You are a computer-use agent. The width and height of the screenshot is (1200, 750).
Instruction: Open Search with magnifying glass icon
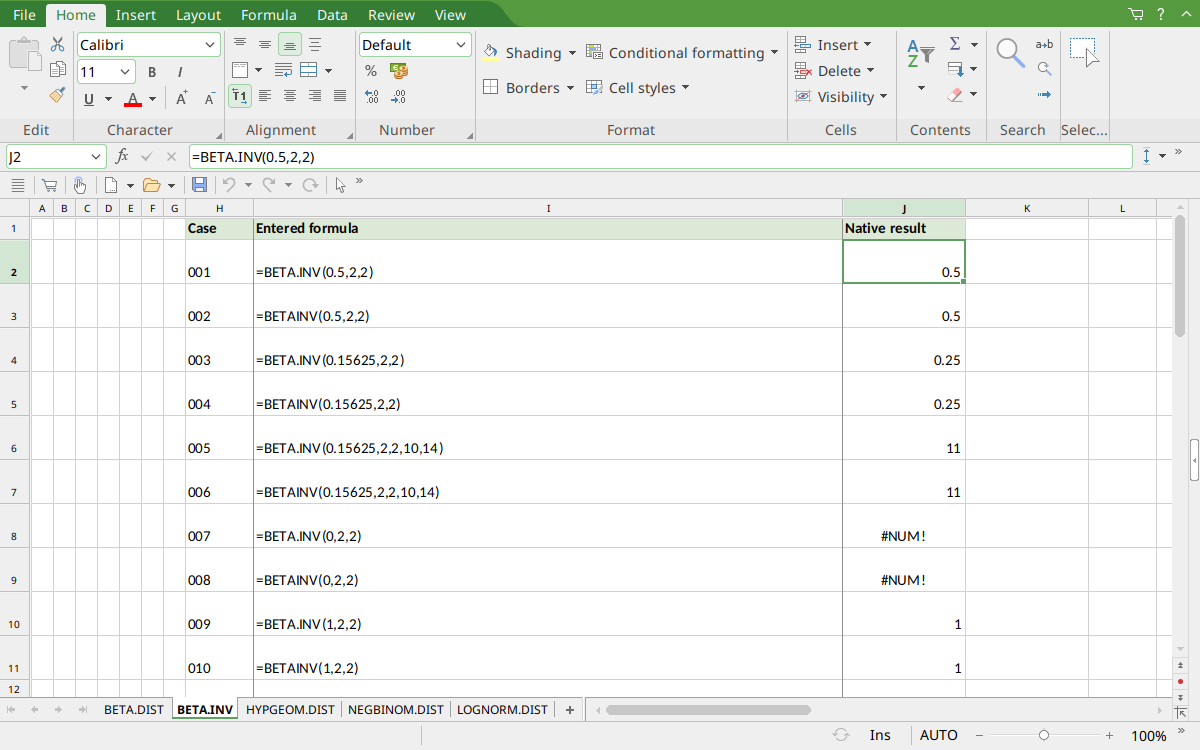click(1010, 52)
